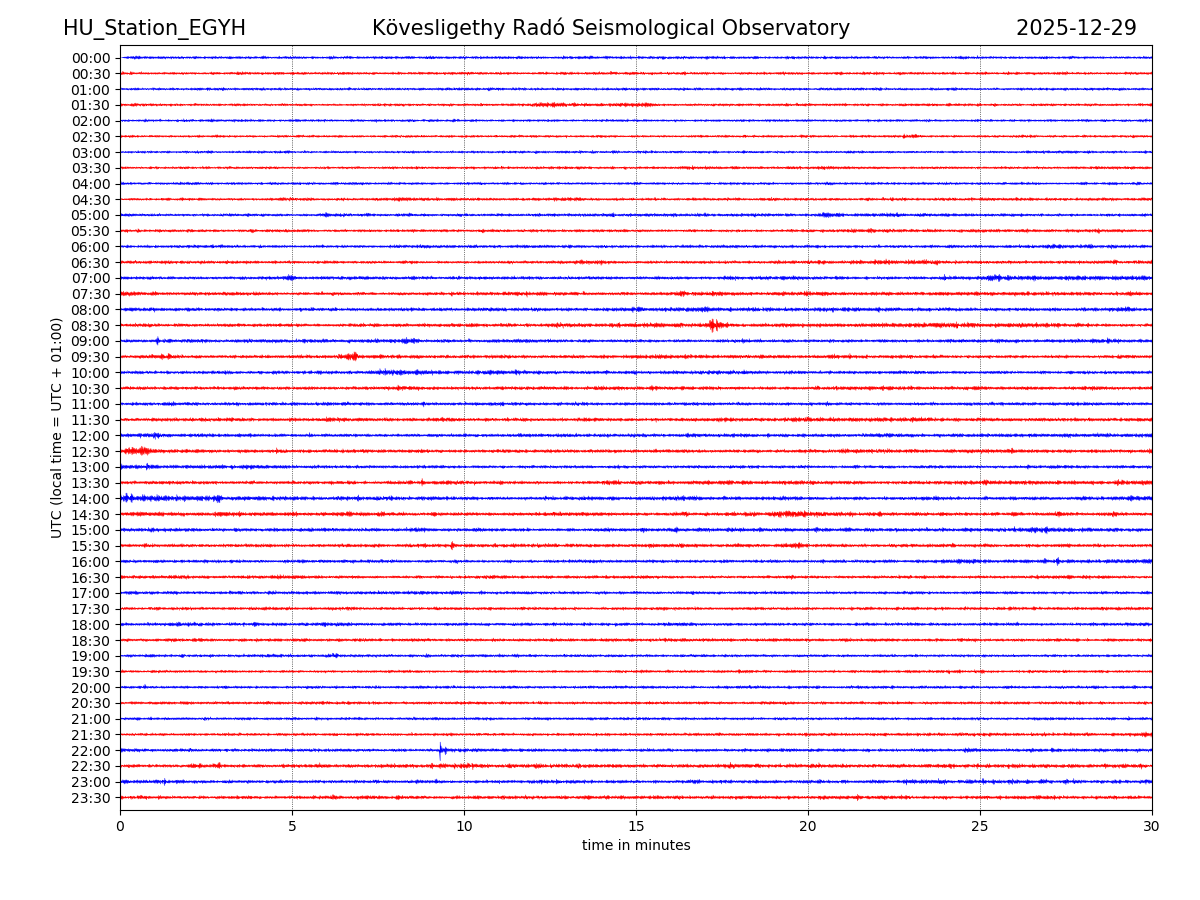Click the 23:30 row time label
This screenshot has width=1200, height=900.
point(90,798)
